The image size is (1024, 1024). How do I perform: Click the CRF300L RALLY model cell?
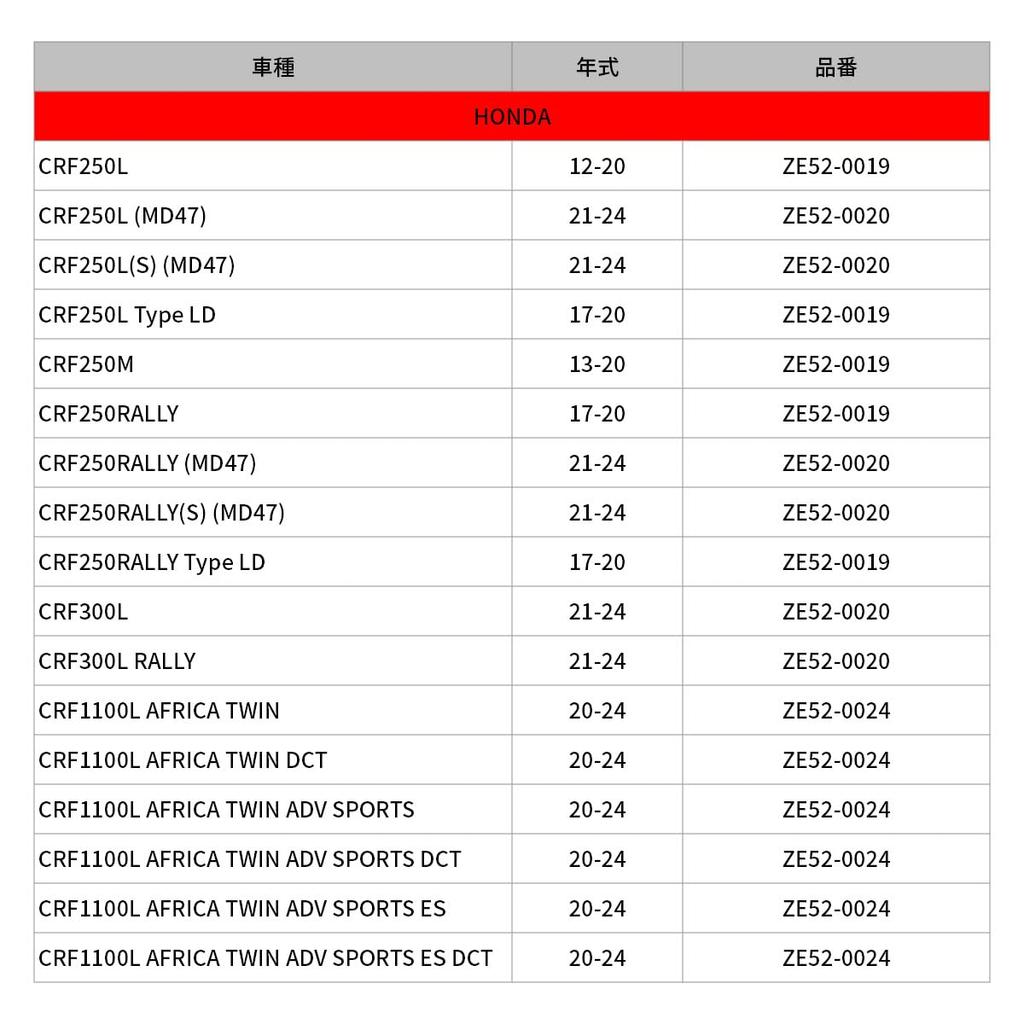(117, 661)
